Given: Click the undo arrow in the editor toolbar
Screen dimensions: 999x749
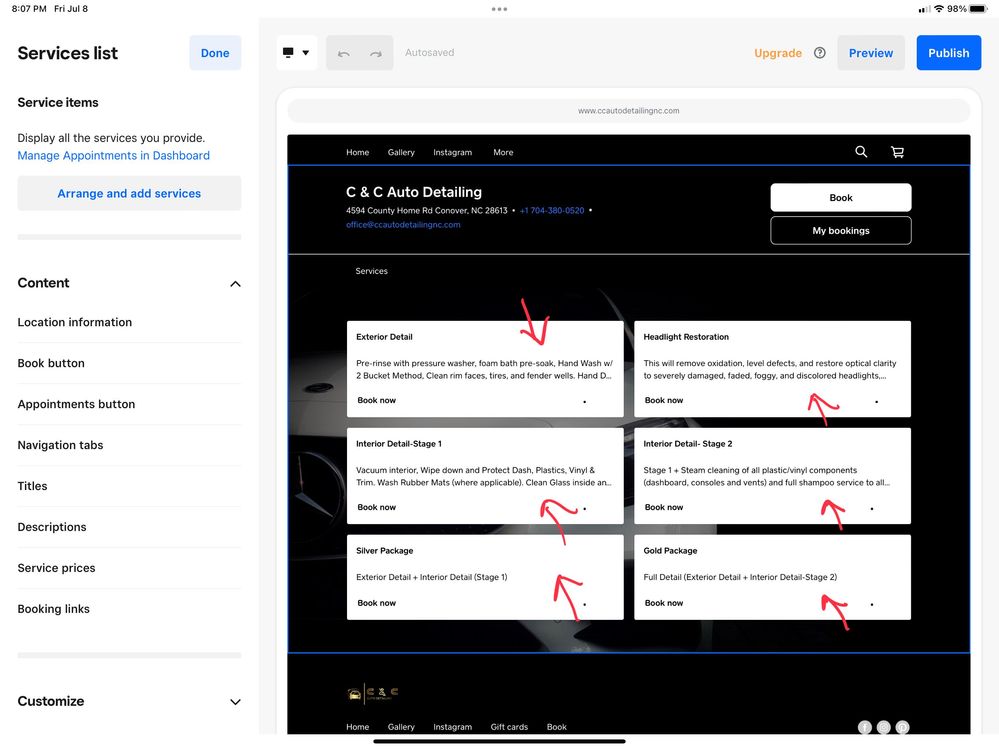Looking at the screenshot, I should (x=344, y=53).
